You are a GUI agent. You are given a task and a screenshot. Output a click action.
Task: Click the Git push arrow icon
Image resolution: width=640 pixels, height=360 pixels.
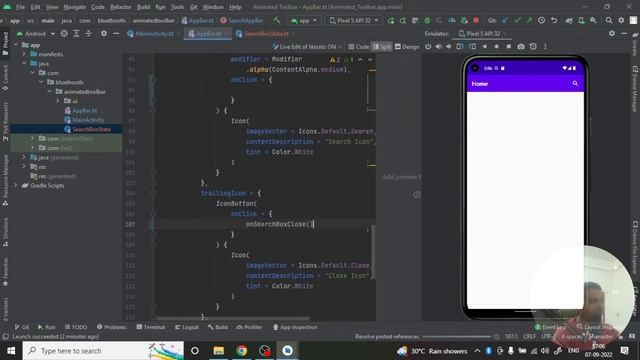[529, 20]
